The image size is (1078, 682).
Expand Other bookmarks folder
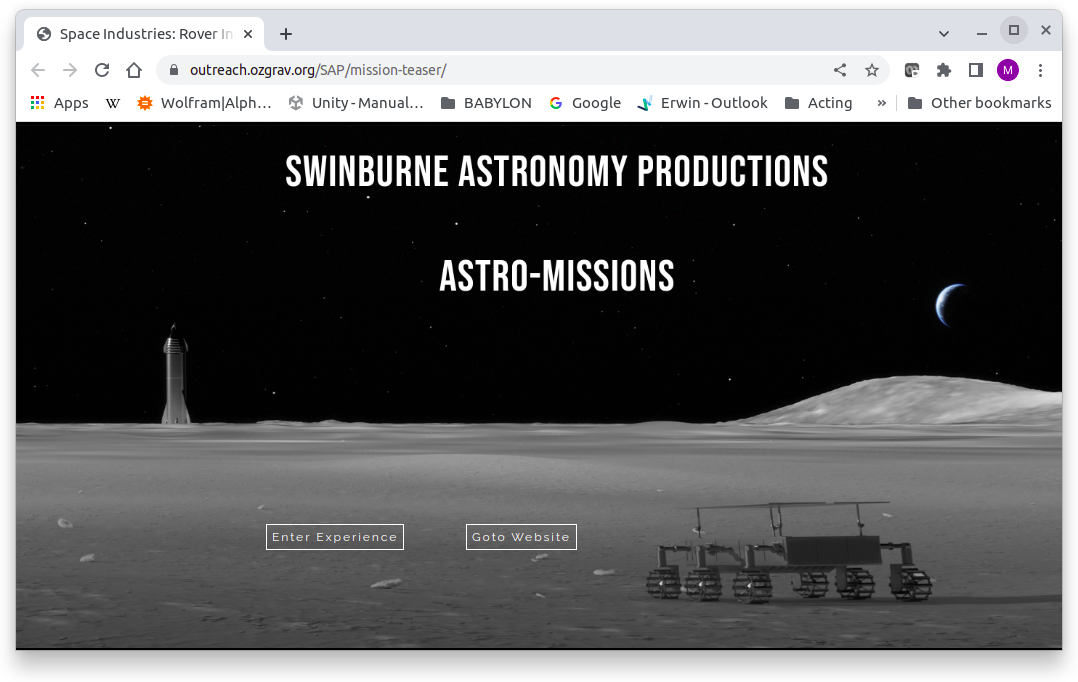[979, 103]
